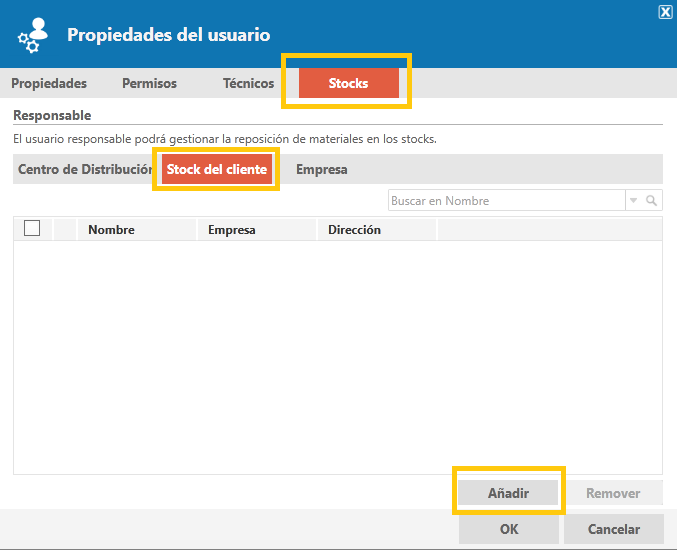Click the Cancelar button
Image resolution: width=677 pixels, height=550 pixels.
tap(614, 529)
